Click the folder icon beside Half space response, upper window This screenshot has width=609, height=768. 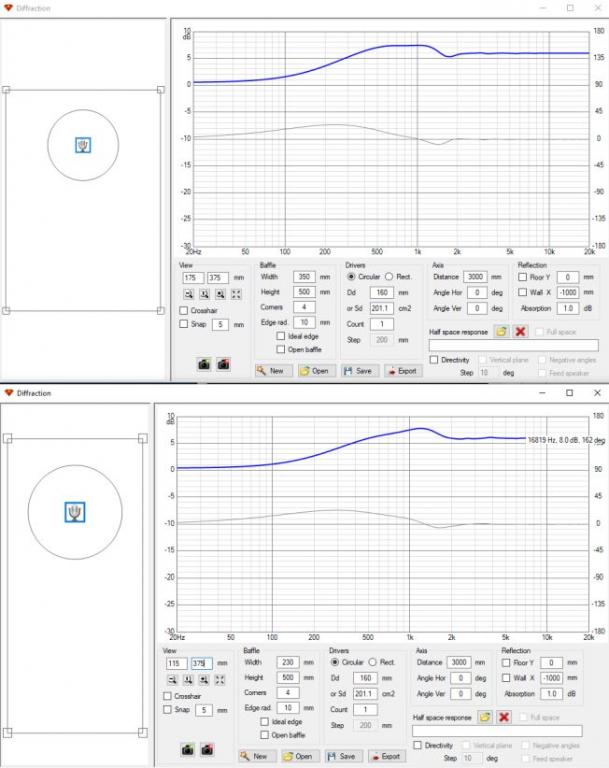(501, 332)
